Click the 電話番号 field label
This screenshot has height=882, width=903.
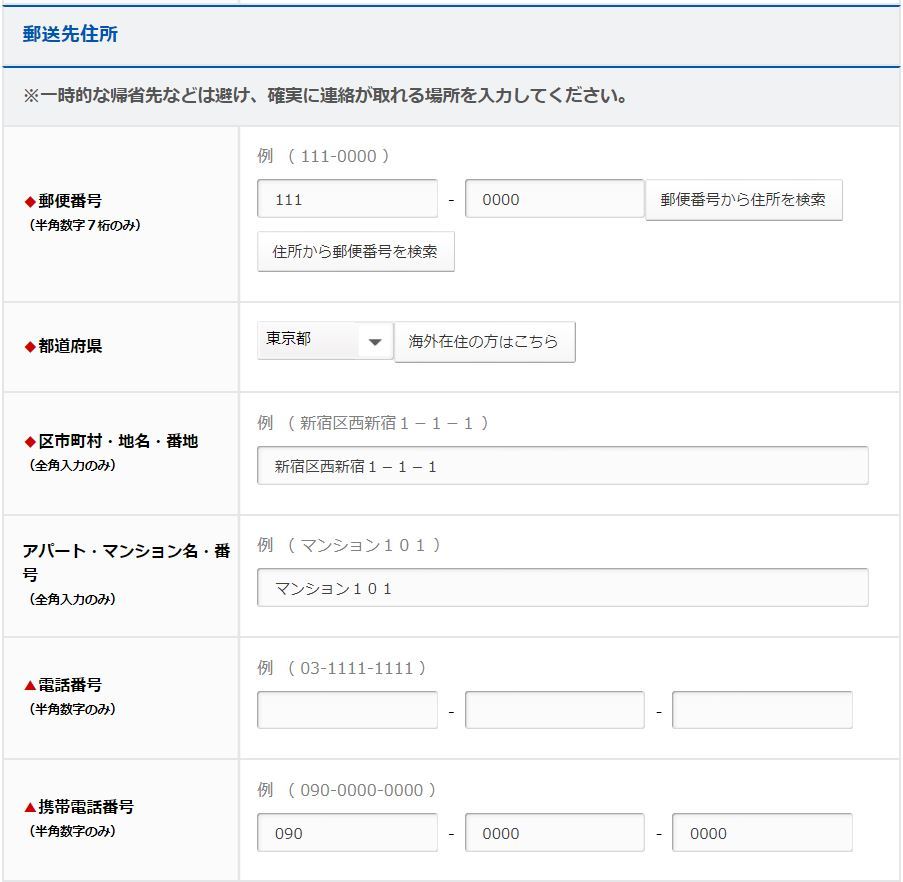point(70,685)
